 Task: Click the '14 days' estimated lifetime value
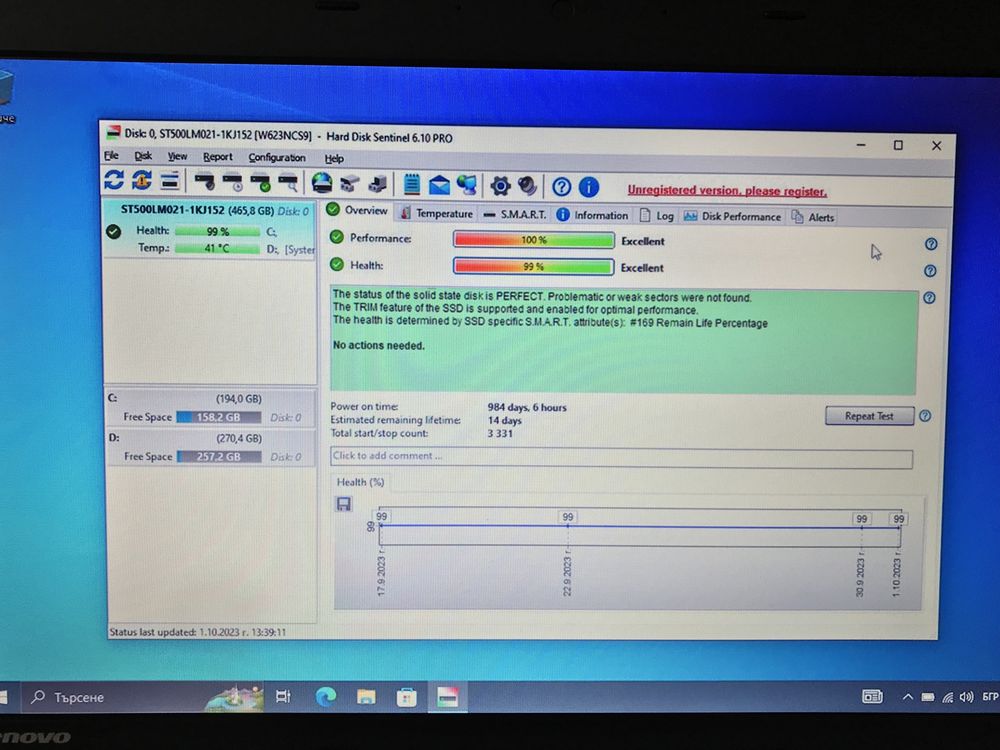504,420
